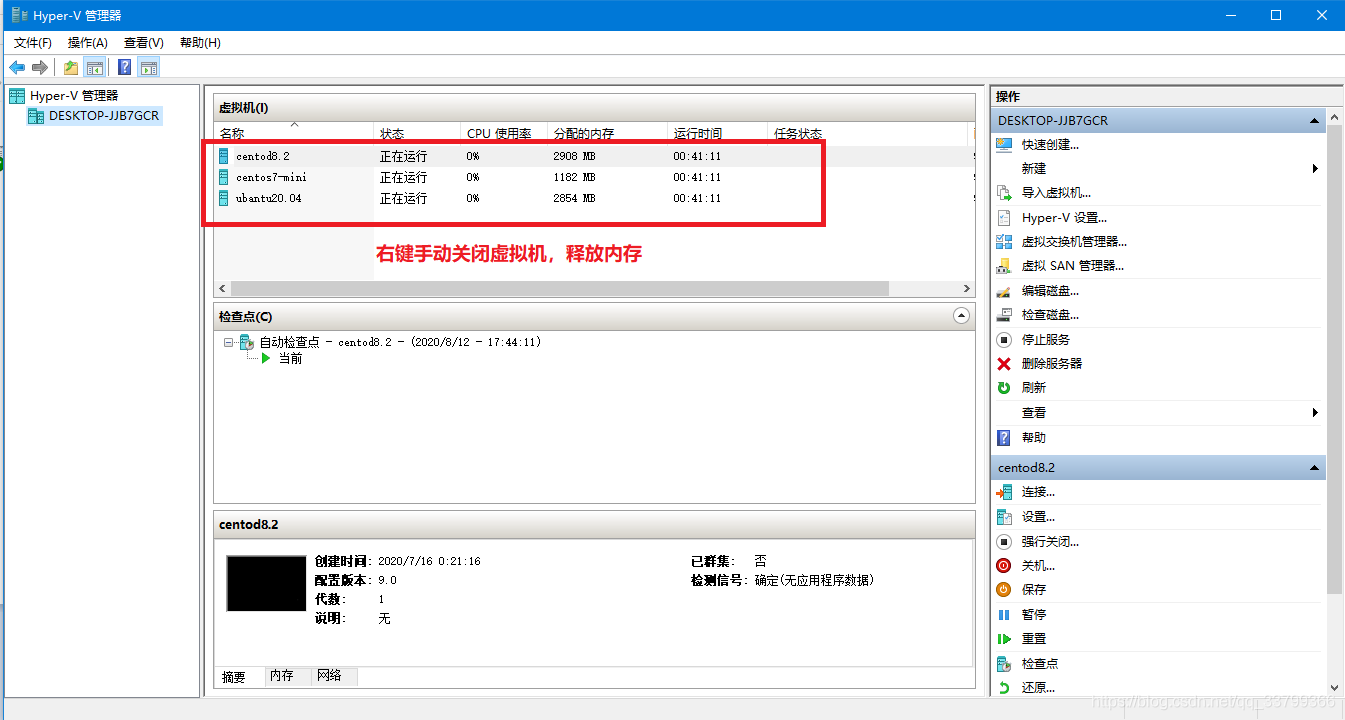Select the ubantu20.04 virtual machine row
1345x720 pixels.
592,198
